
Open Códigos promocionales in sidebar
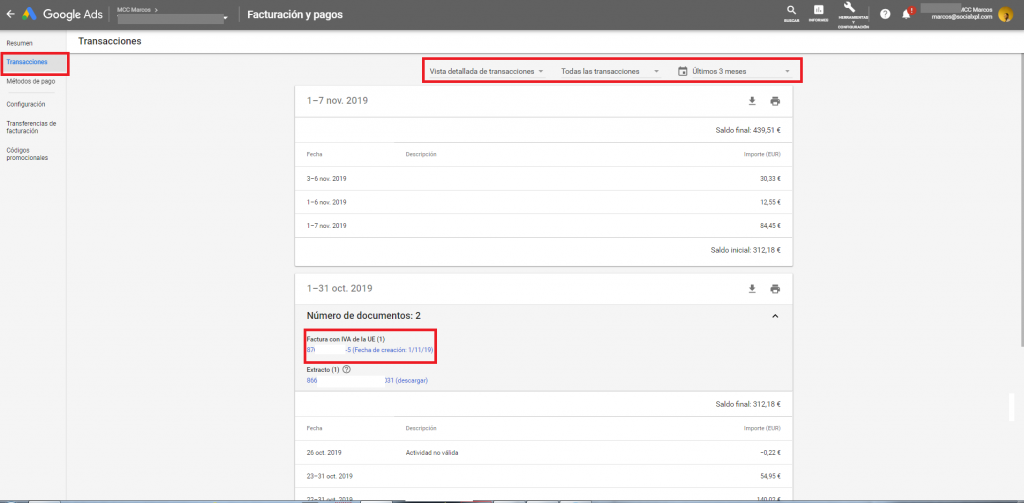[27, 154]
